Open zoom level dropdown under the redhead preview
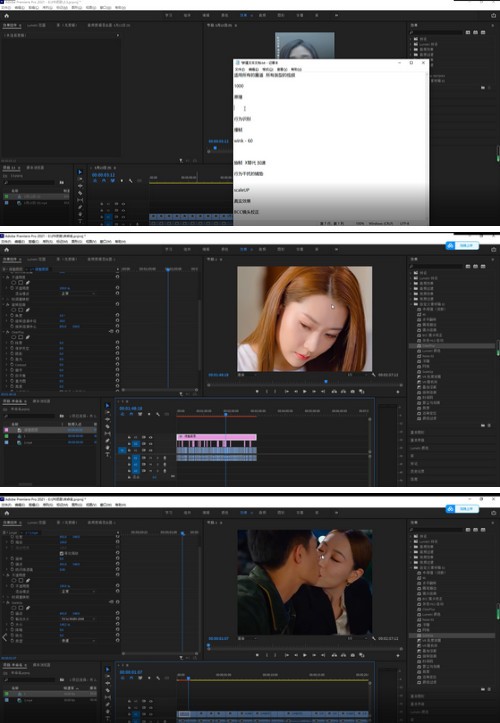500x723 pixels. click(x=247, y=375)
